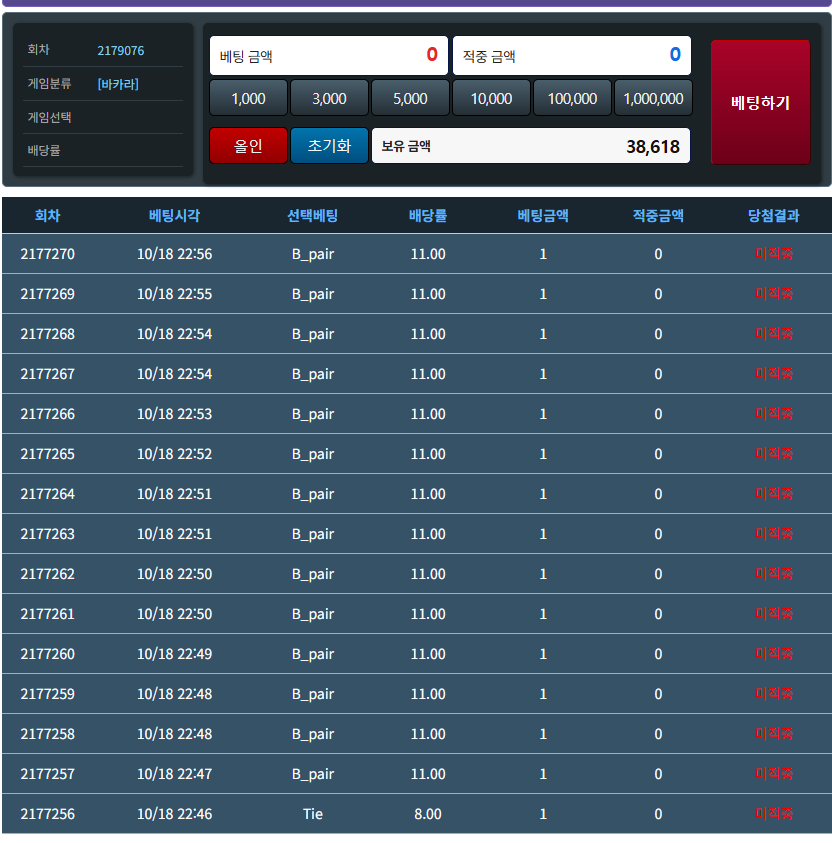Click round number 2177259
The image size is (832, 843).
(x=47, y=694)
